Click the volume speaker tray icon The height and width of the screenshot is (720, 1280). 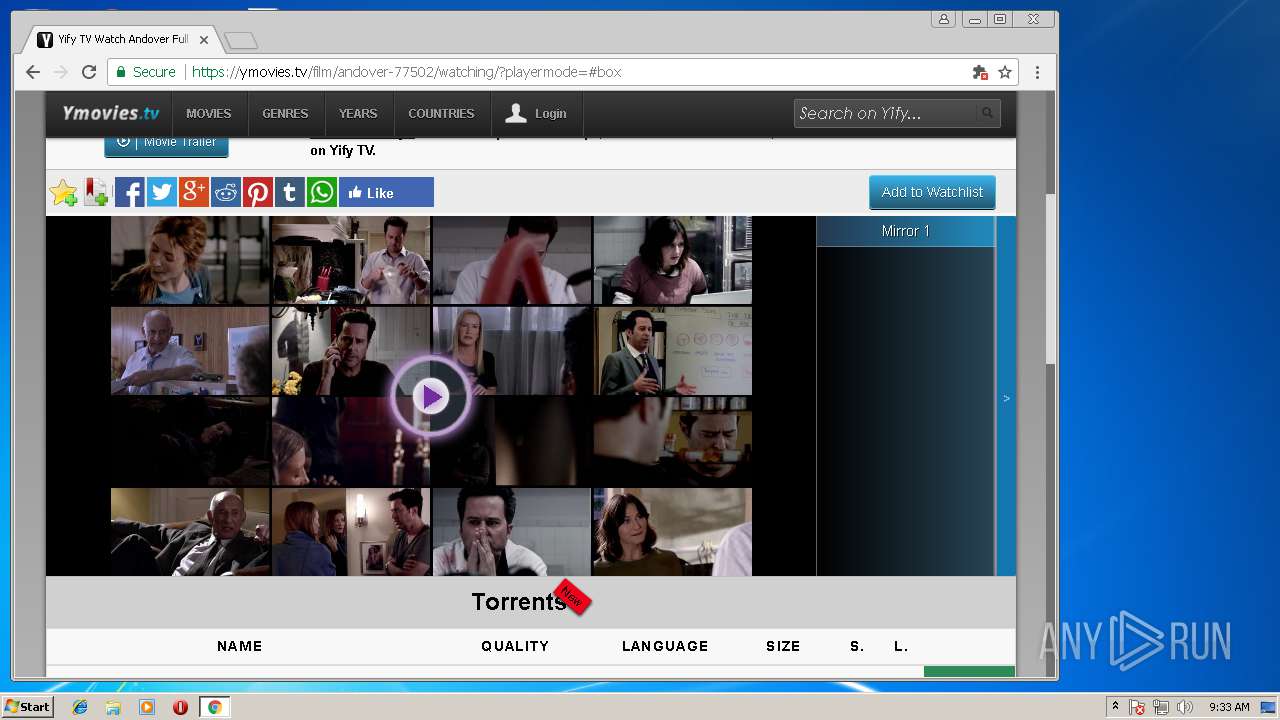[x=1185, y=707]
